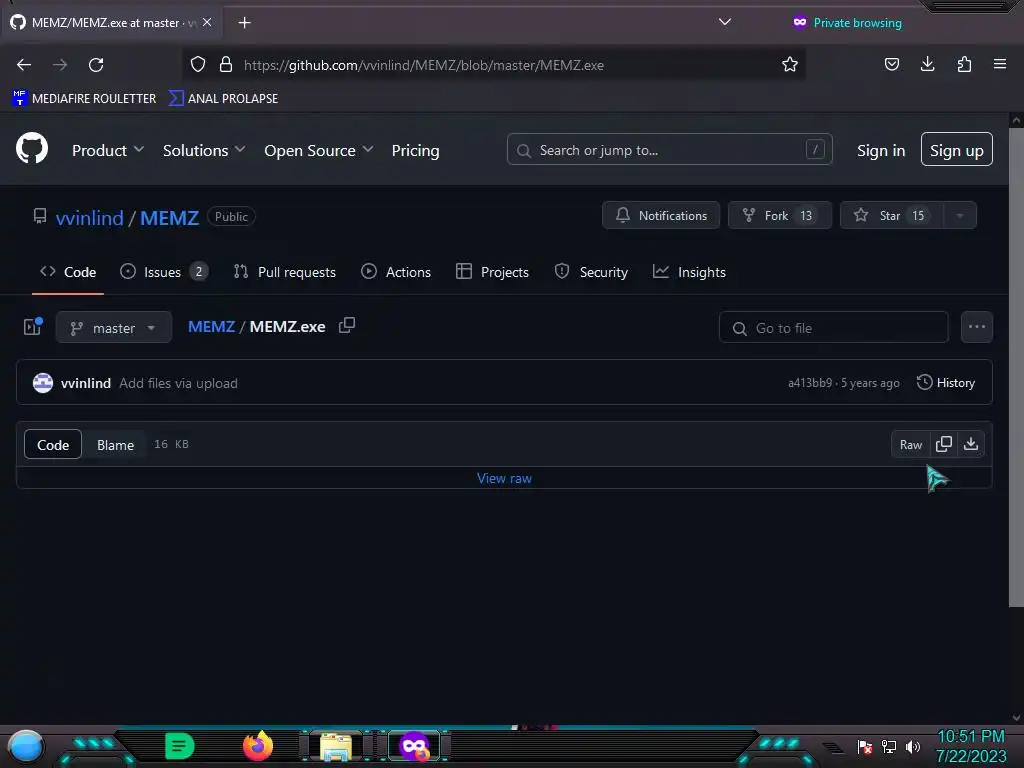1024x768 pixels.
Task: Open the MEMZ repository name link
Action: 169,217
